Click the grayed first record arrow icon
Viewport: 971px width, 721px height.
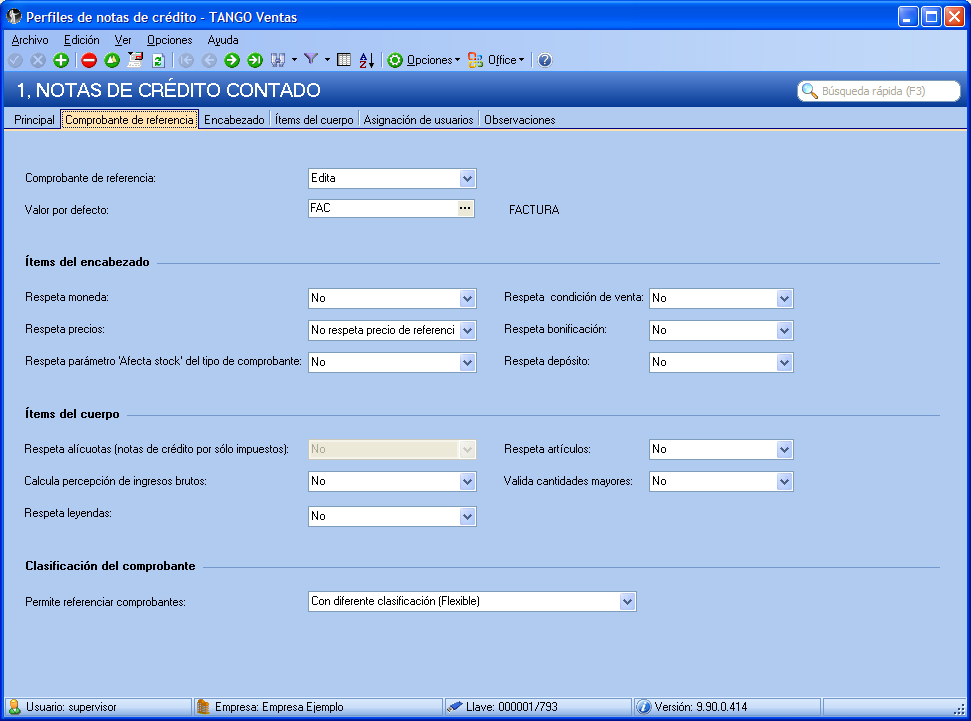[x=186, y=60]
